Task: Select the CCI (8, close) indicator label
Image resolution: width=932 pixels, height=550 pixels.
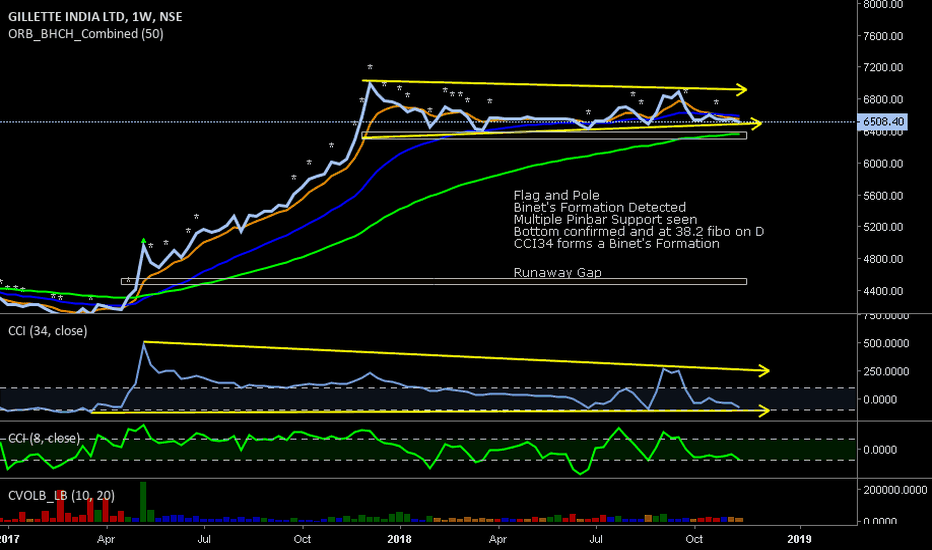Action: point(44,439)
